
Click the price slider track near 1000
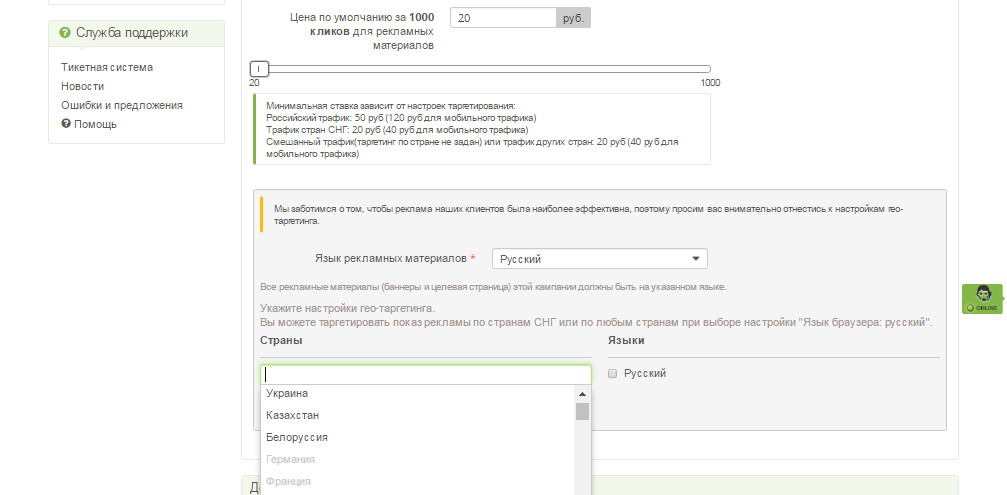(705, 69)
